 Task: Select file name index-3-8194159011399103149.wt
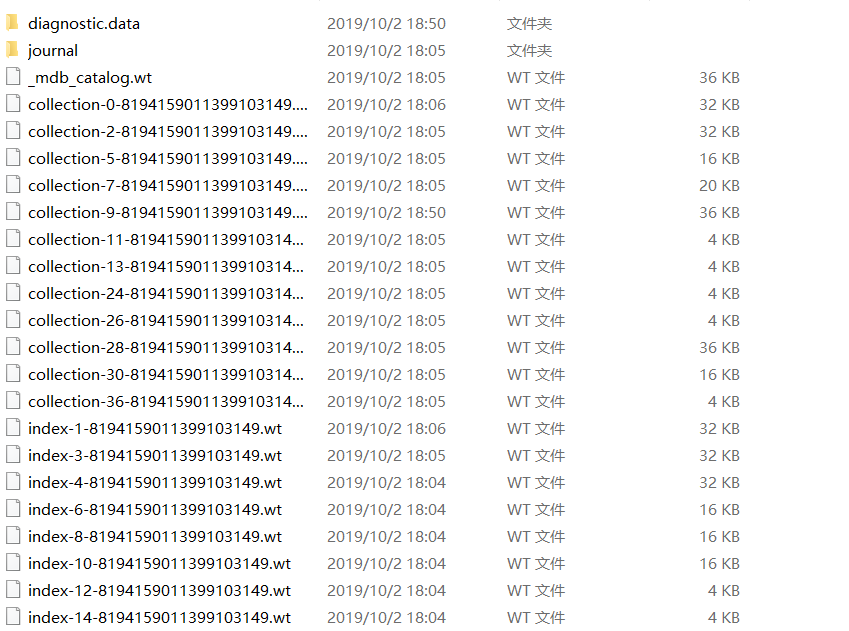(x=155, y=456)
